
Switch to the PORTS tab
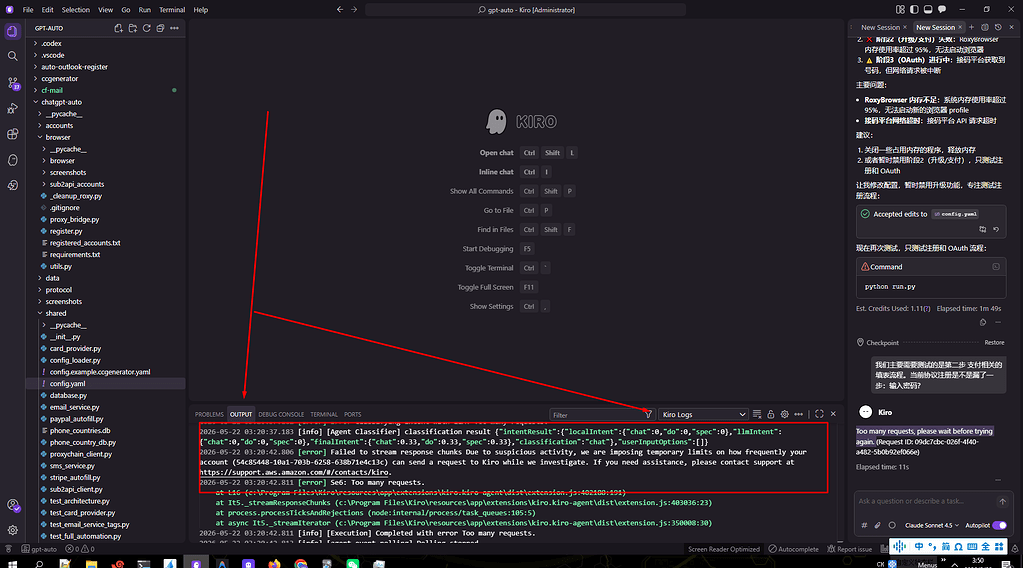[352, 414]
